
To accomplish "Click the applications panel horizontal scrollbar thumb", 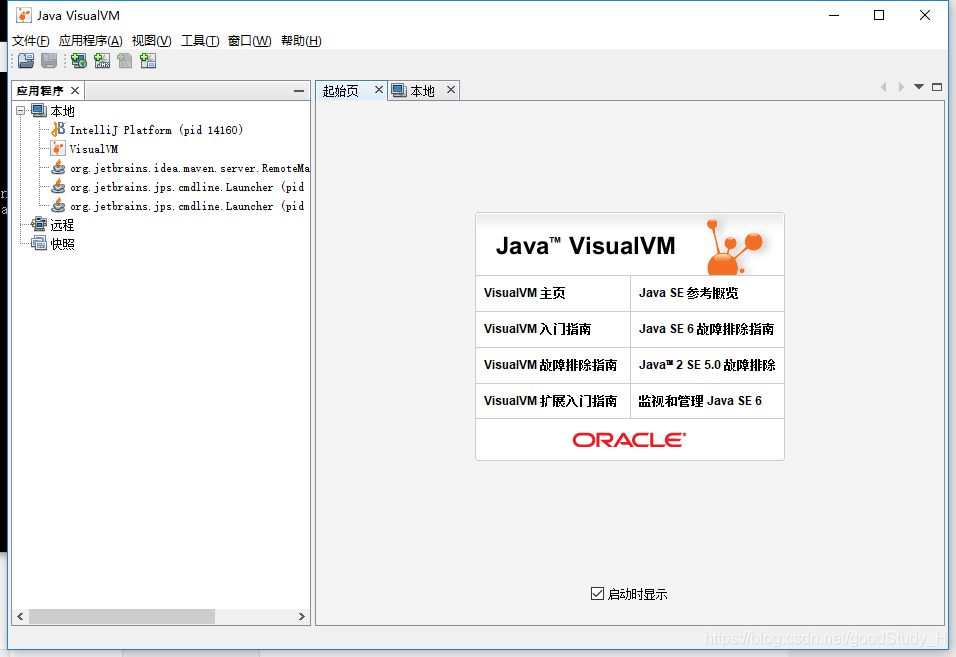I will (122, 616).
